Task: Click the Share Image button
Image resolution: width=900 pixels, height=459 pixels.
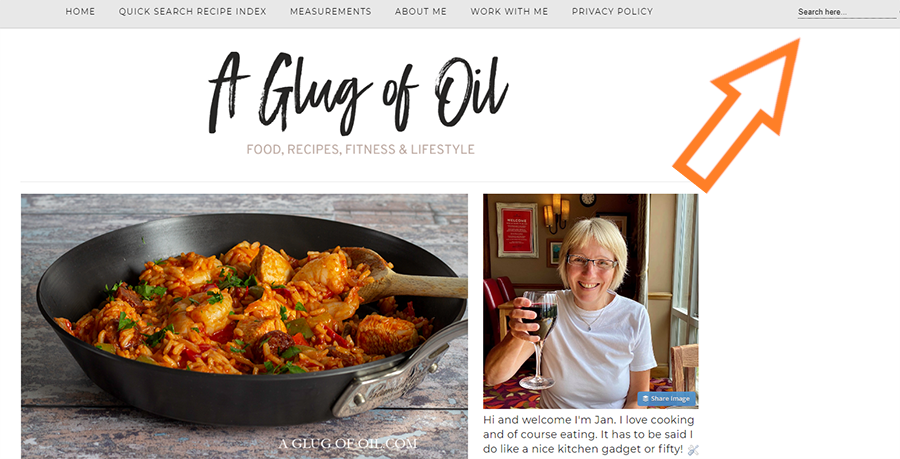Action: 666,399
